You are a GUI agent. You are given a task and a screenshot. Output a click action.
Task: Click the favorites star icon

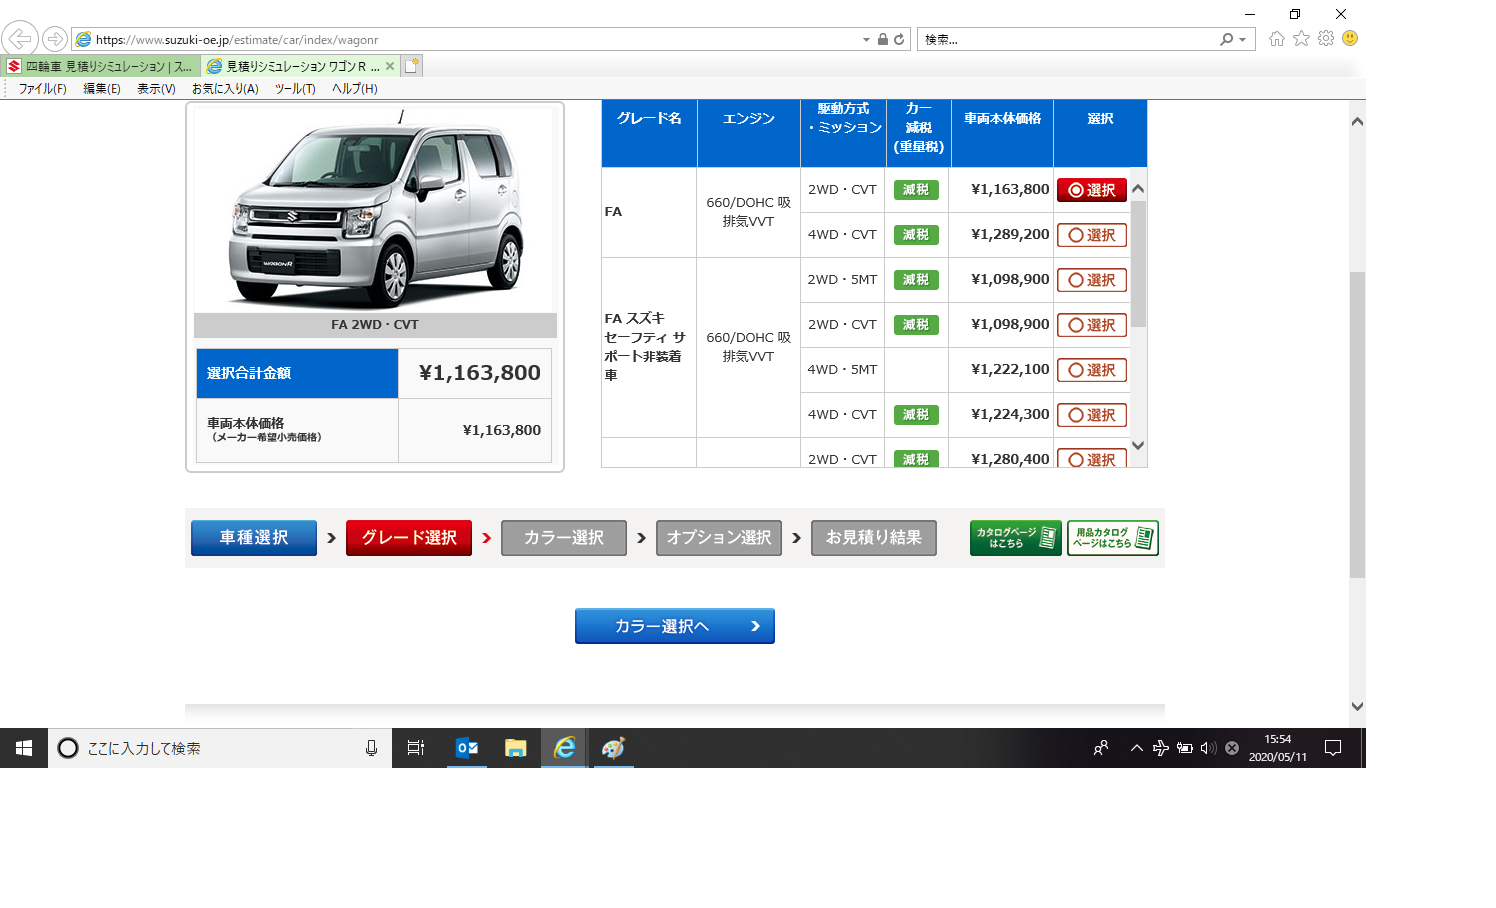pyautogui.click(x=1301, y=39)
